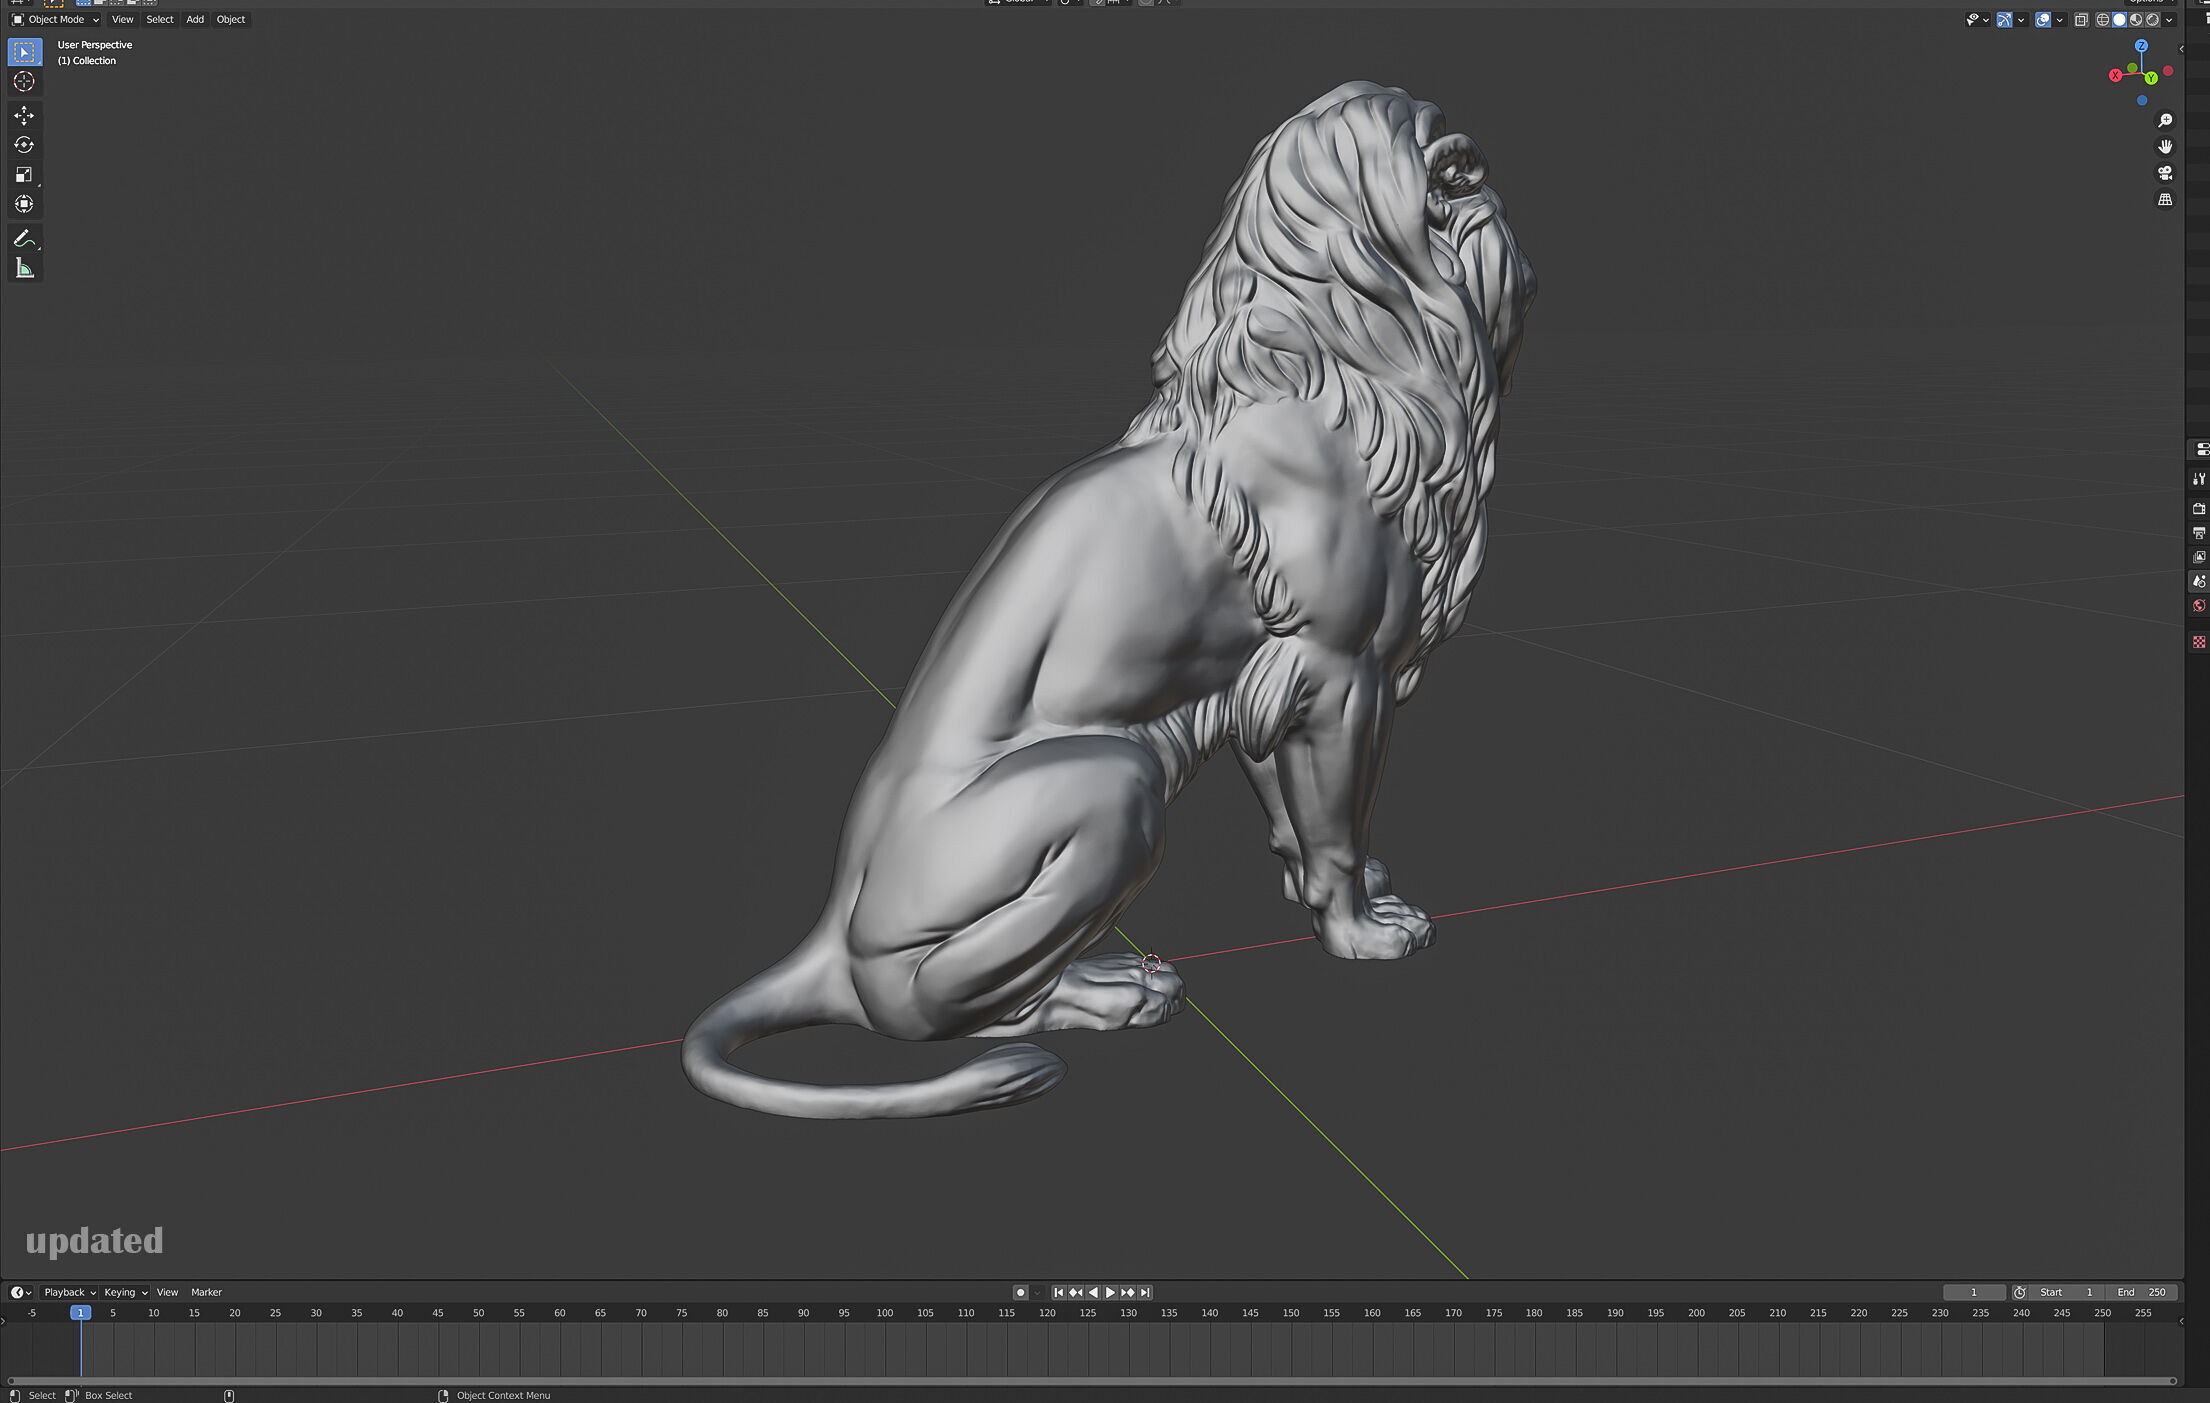Open the Add menu
2210x1403 pixels.
point(195,20)
